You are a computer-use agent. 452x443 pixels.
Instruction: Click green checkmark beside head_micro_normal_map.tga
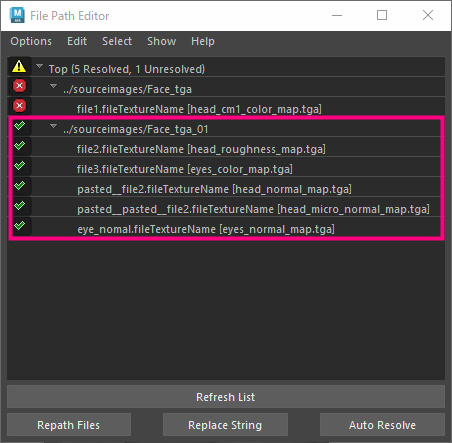pyautogui.click(x=19, y=206)
